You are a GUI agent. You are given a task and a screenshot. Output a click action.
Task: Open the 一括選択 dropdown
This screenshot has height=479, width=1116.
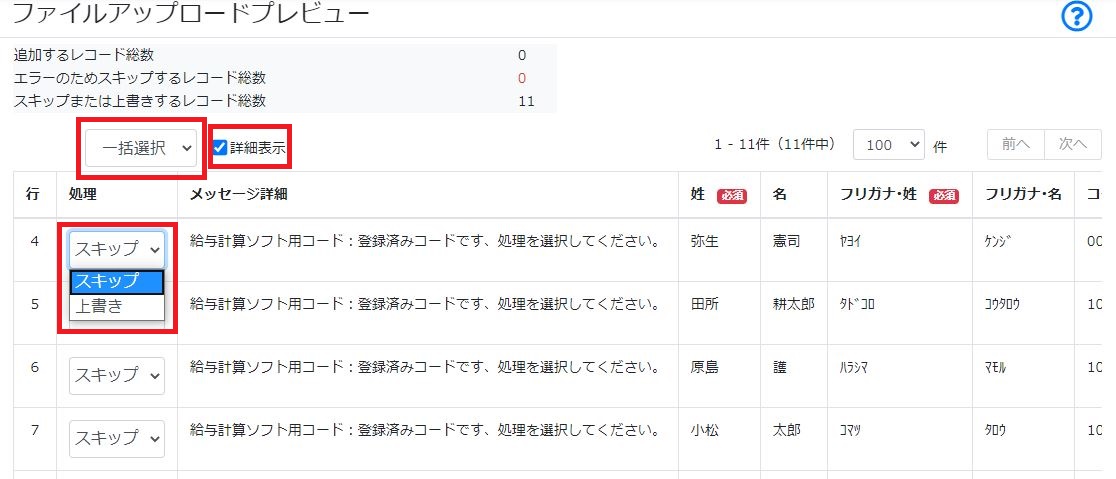click(141, 147)
